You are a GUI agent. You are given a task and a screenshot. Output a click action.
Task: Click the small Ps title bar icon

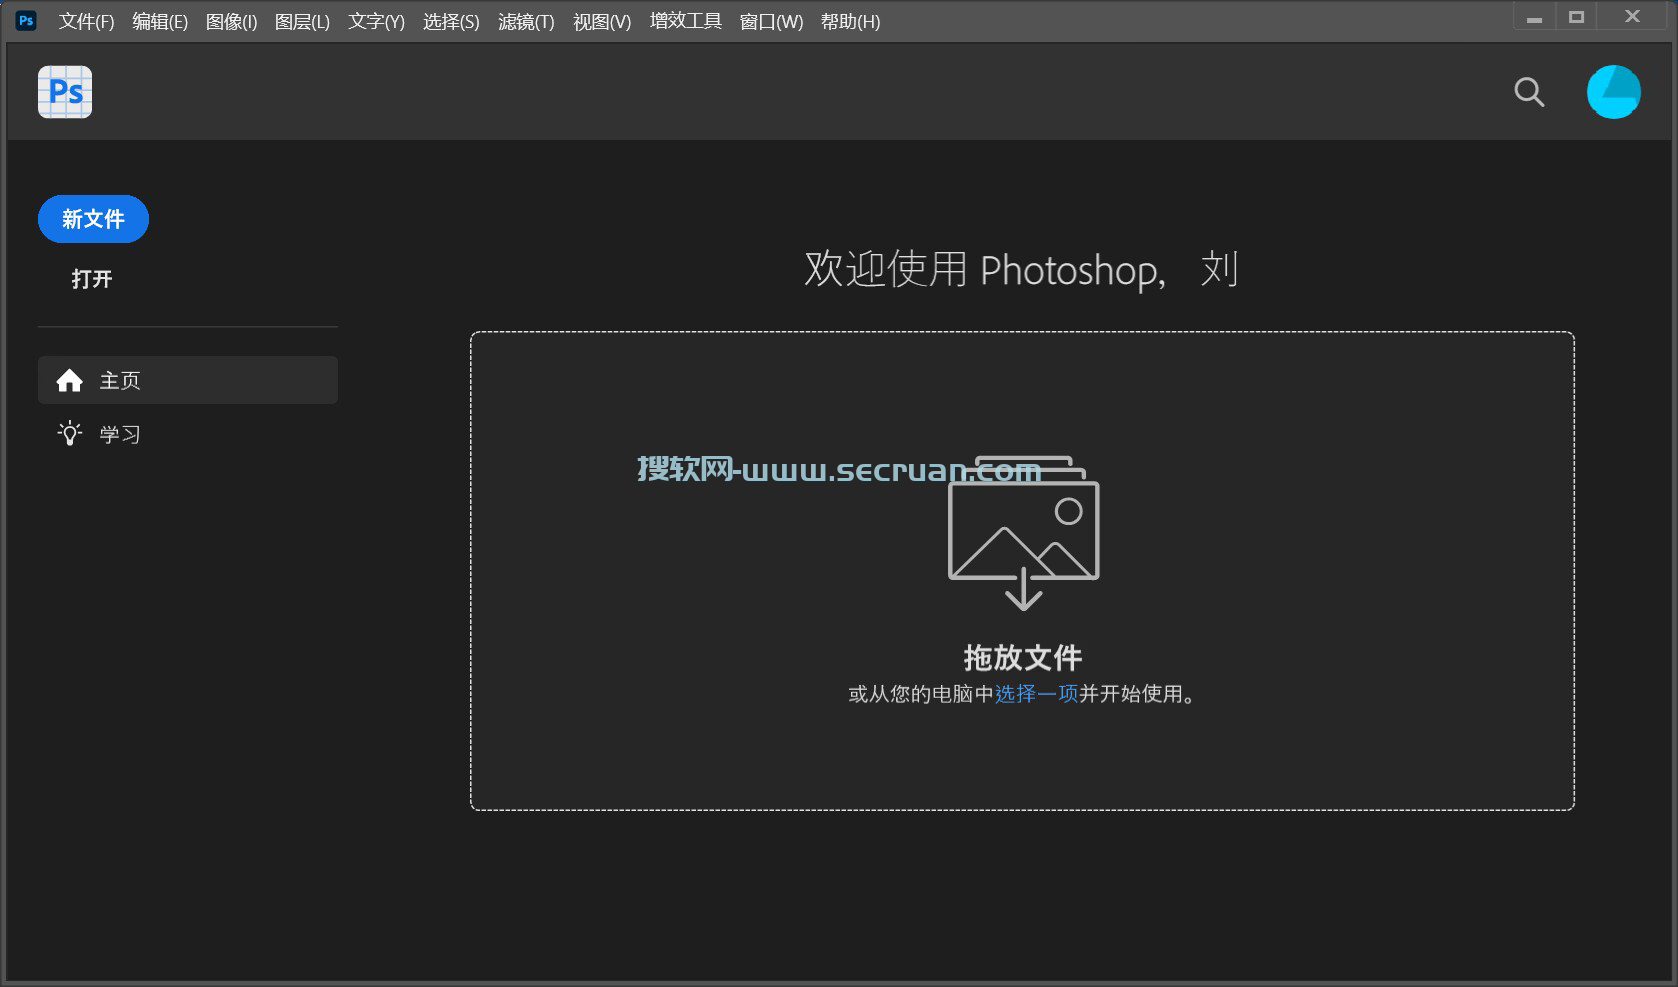tap(26, 20)
